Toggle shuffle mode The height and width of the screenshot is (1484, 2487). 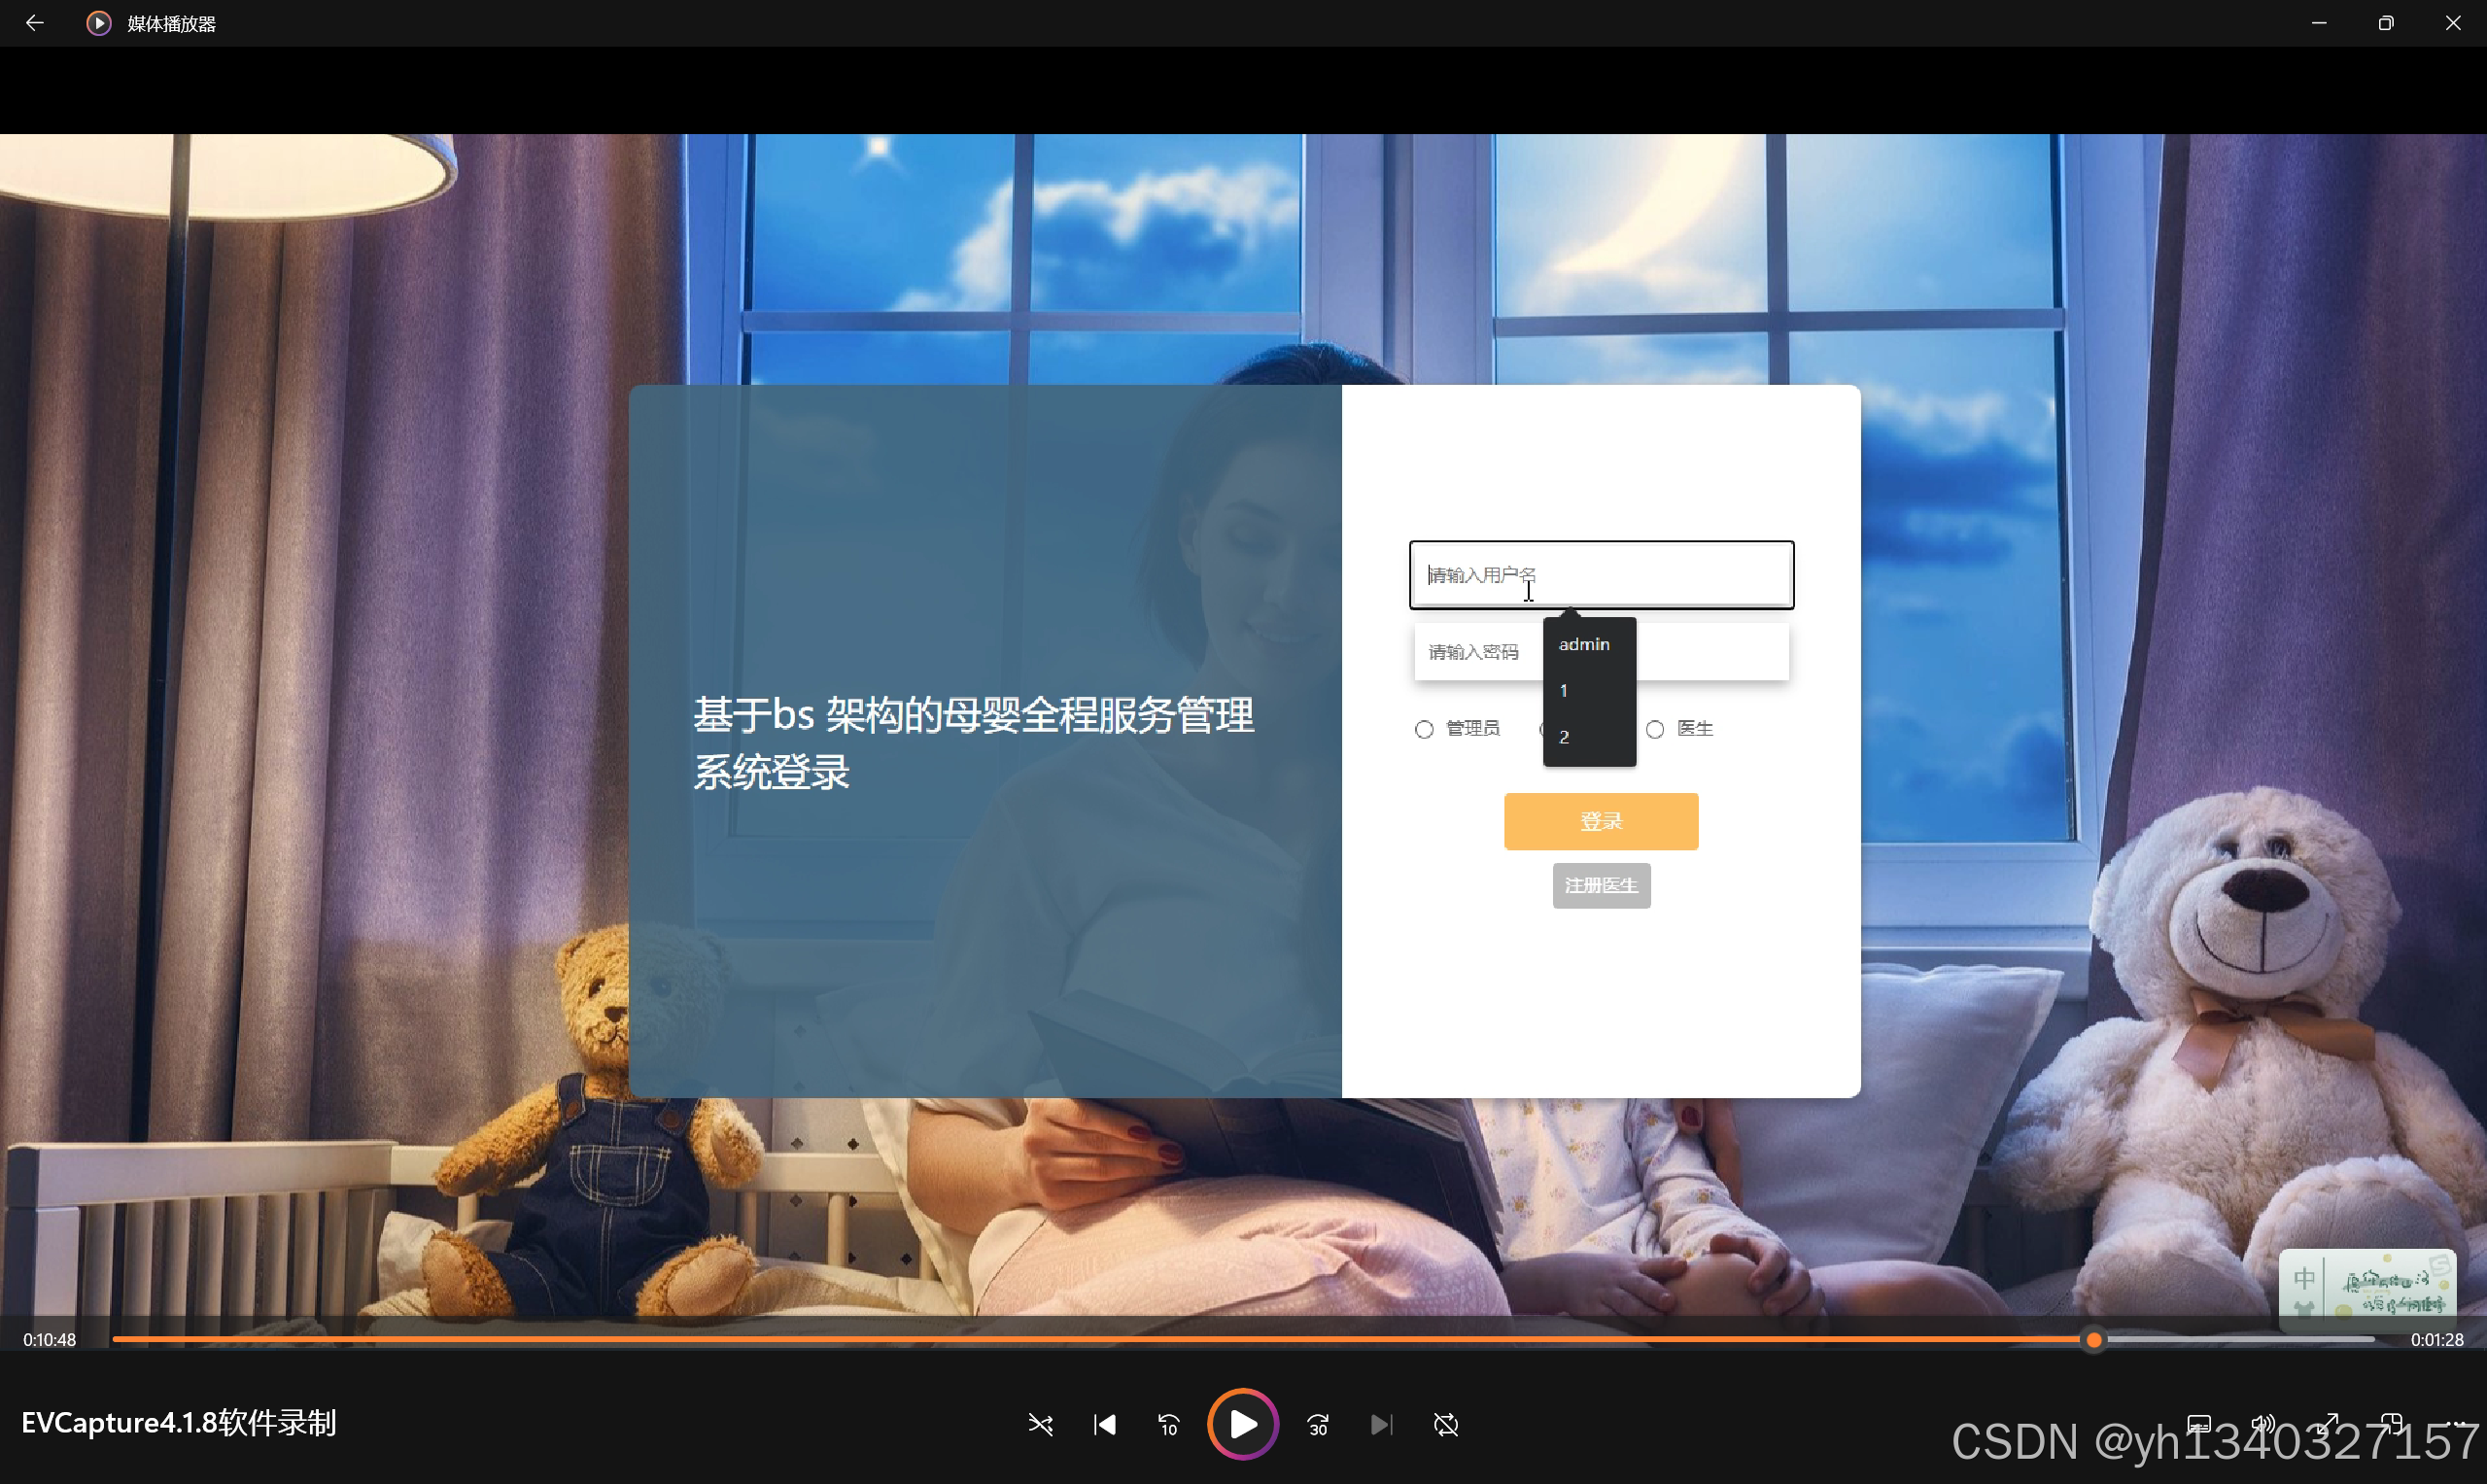[1040, 1425]
